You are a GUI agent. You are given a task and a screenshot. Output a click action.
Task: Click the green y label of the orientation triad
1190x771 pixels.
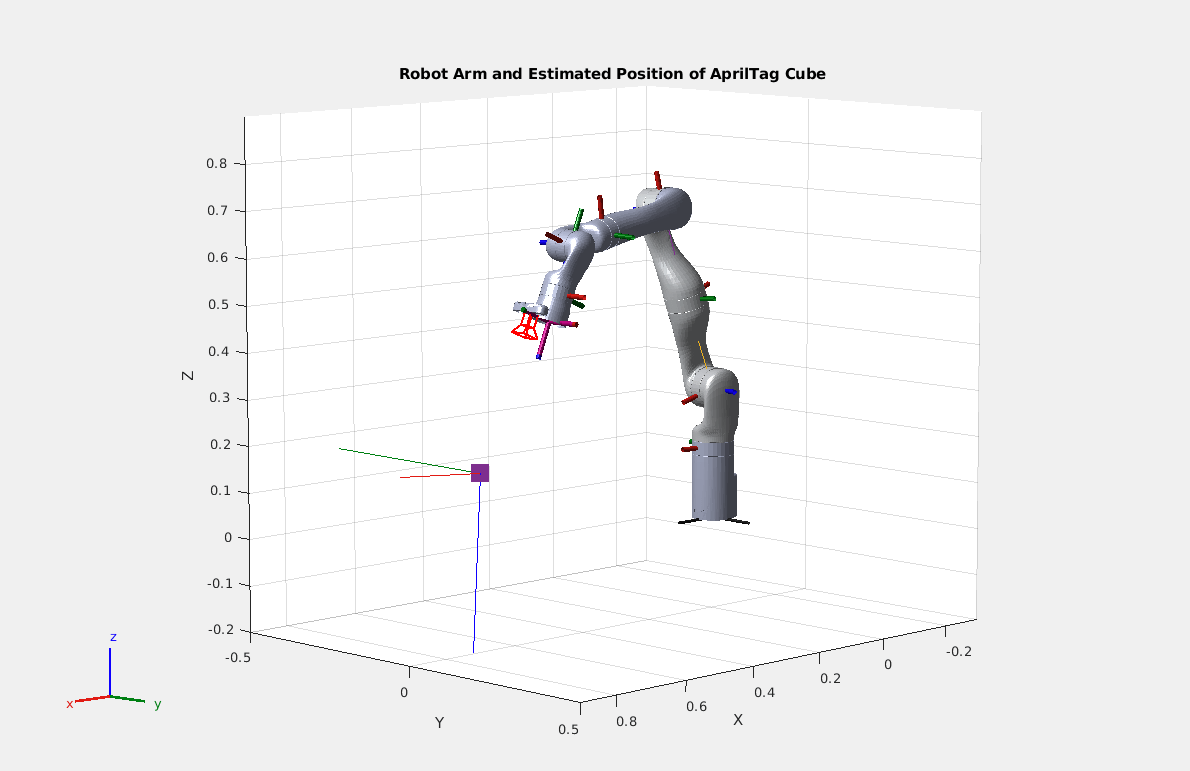(157, 704)
